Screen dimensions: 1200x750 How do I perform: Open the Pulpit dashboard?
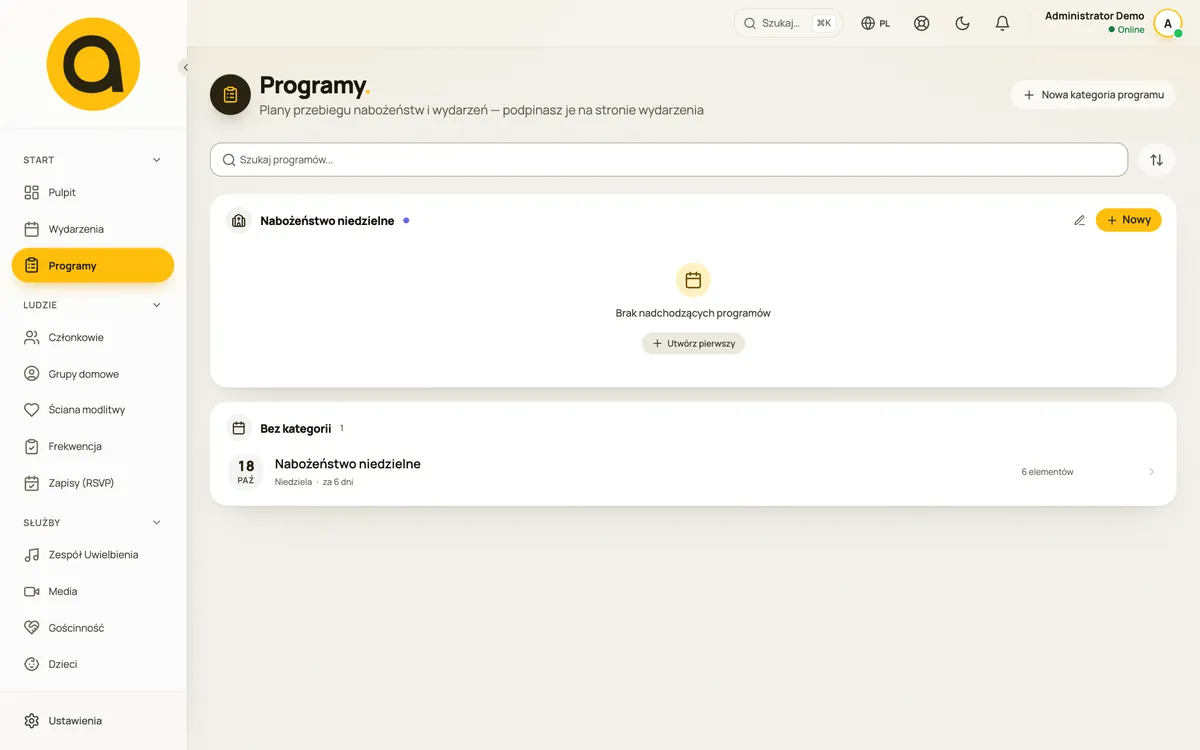[x=93, y=192]
